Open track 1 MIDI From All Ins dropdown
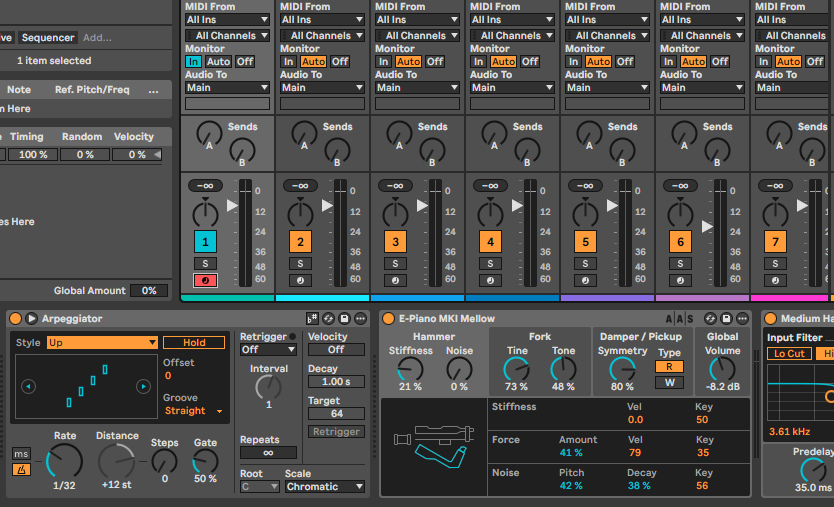The image size is (834, 507). (227, 20)
